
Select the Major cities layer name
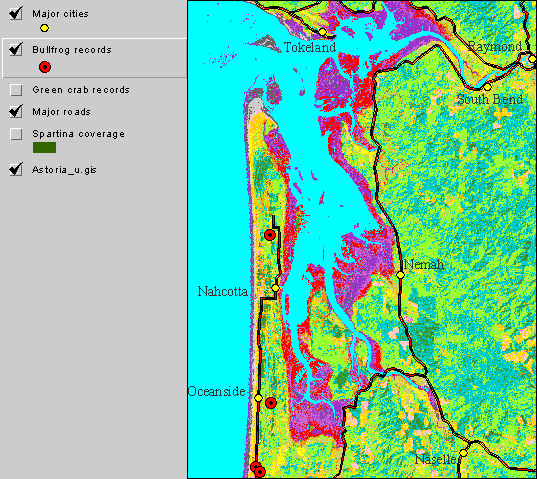tap(60, 14)
